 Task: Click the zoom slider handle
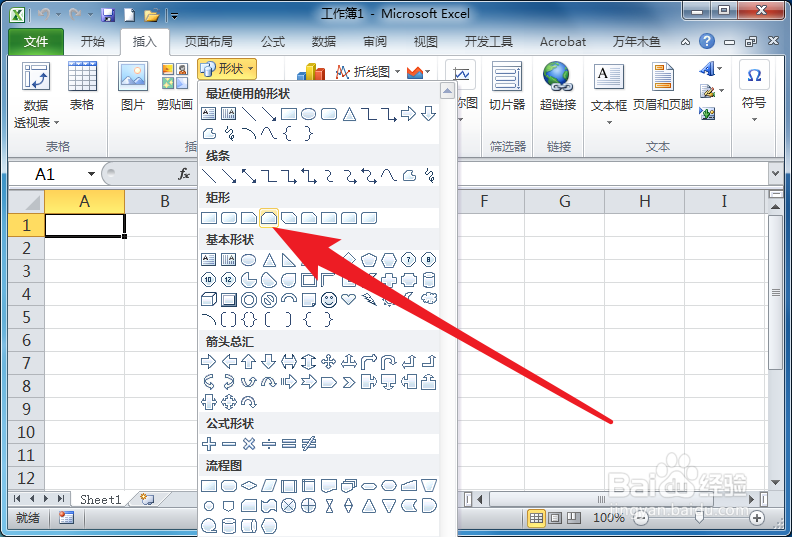699,517
